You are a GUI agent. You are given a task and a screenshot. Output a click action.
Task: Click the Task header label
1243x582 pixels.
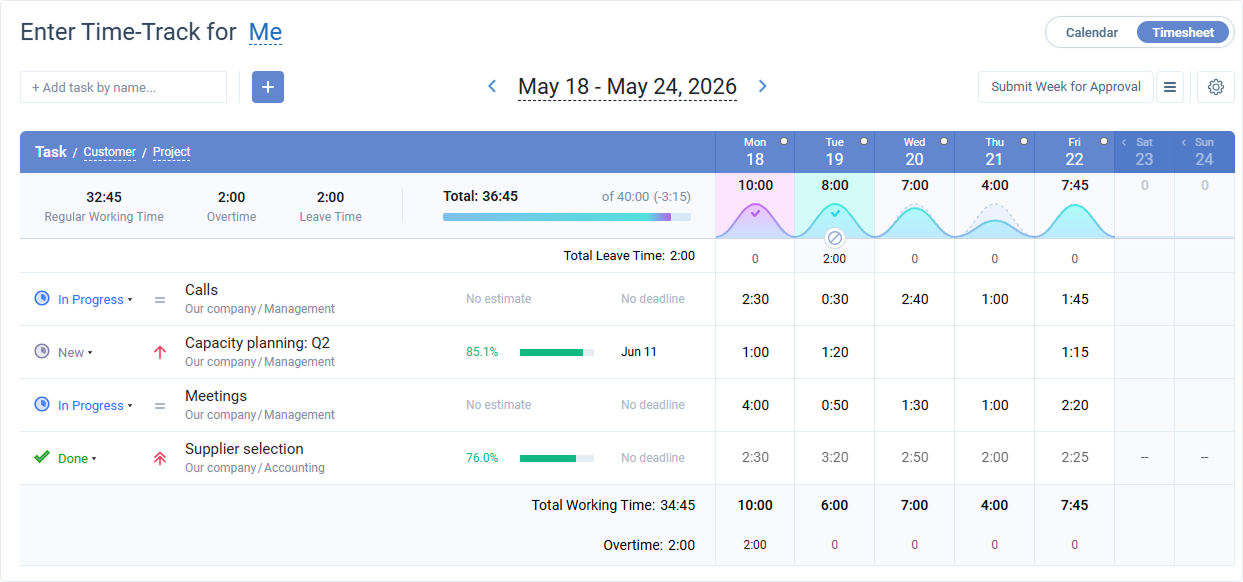pyautogui.click(x=51, y=152)
